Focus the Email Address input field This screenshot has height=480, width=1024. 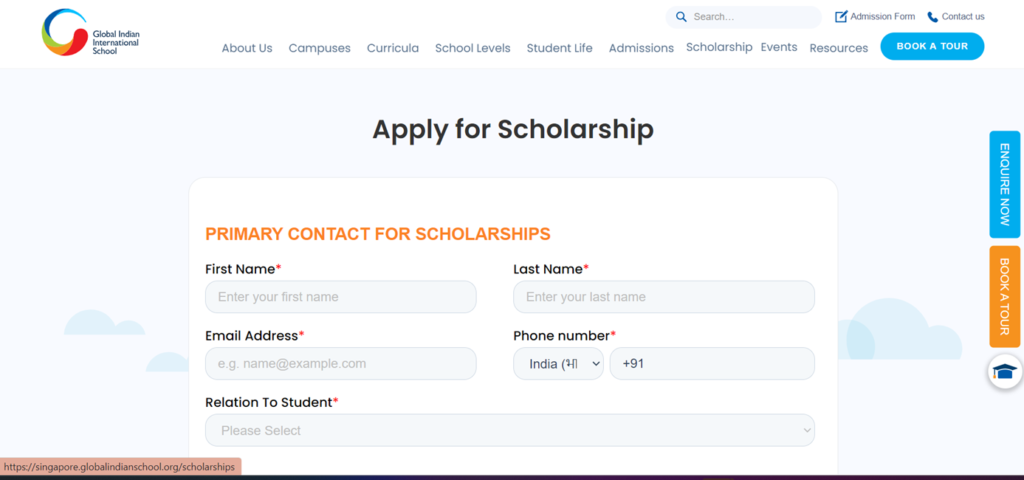pyautogui.click(x=341, y=364)
